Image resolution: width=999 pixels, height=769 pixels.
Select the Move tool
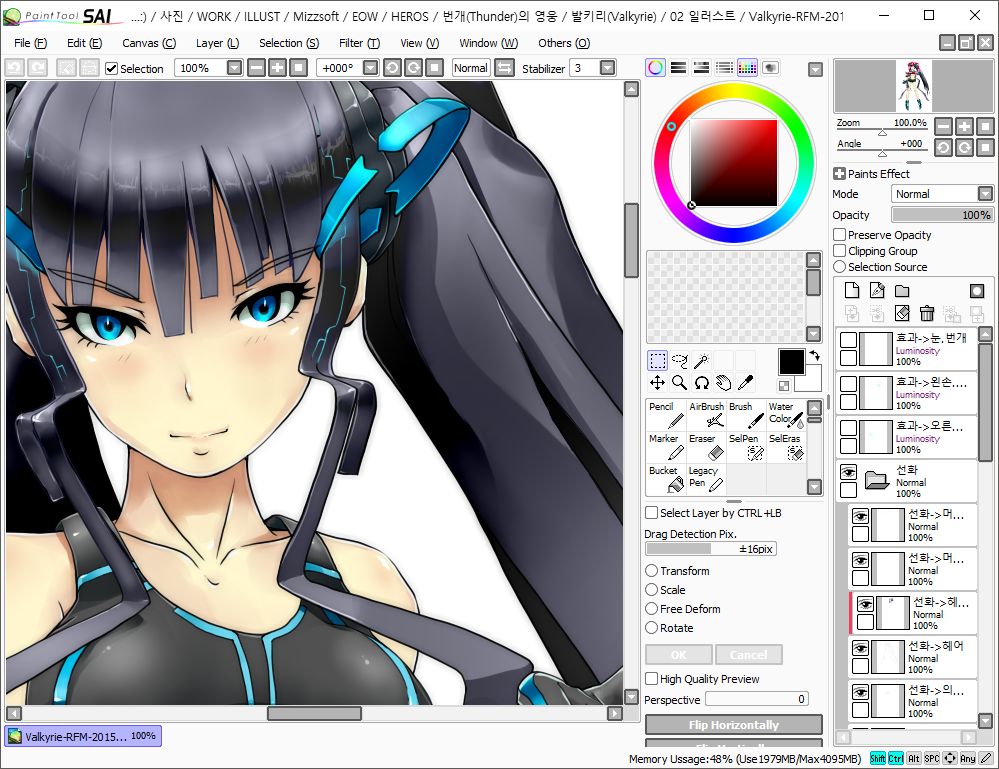pos(658,382)
